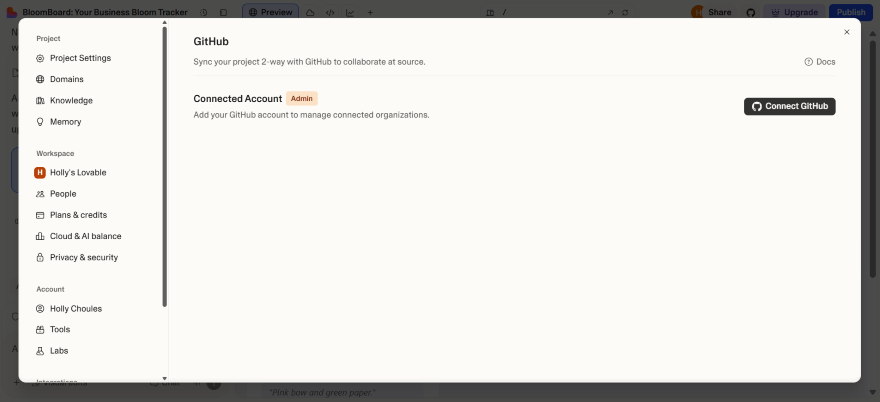Image resolution: width=880 pixels, height=402 pixels.
Task: Click the Knowledge books icon
Action: point(40,101)
